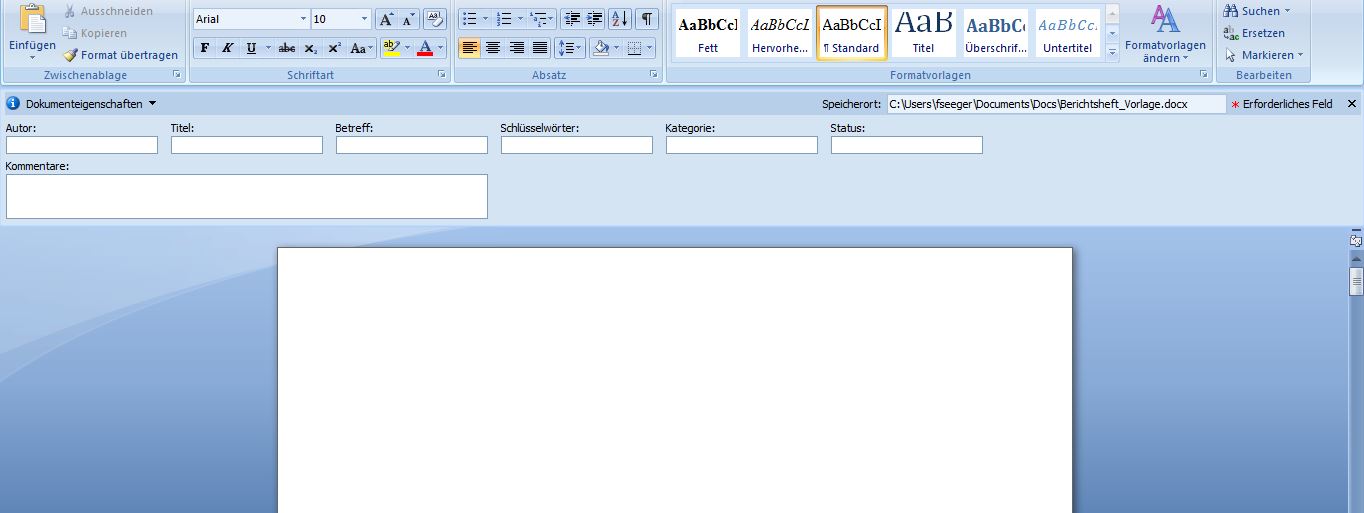The image size is (1364, 513).
Task: Select align left
Action: pyautogui.click(x=470, y=48)
